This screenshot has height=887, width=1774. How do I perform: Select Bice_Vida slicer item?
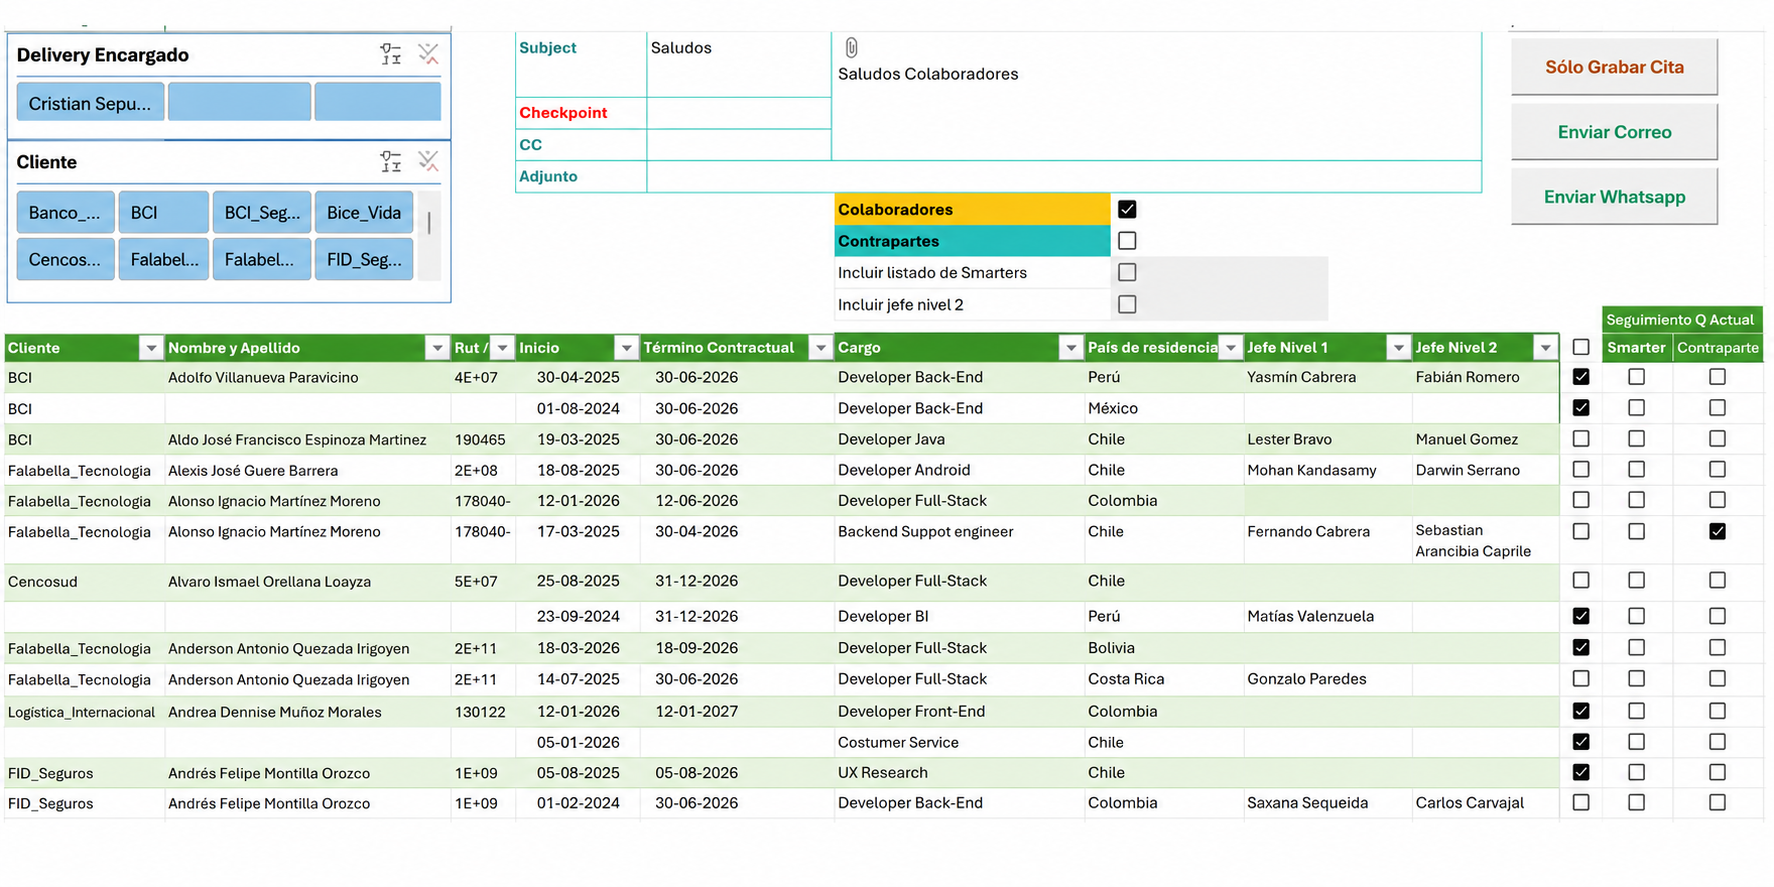pyautogui.click(x=364, y=212)
